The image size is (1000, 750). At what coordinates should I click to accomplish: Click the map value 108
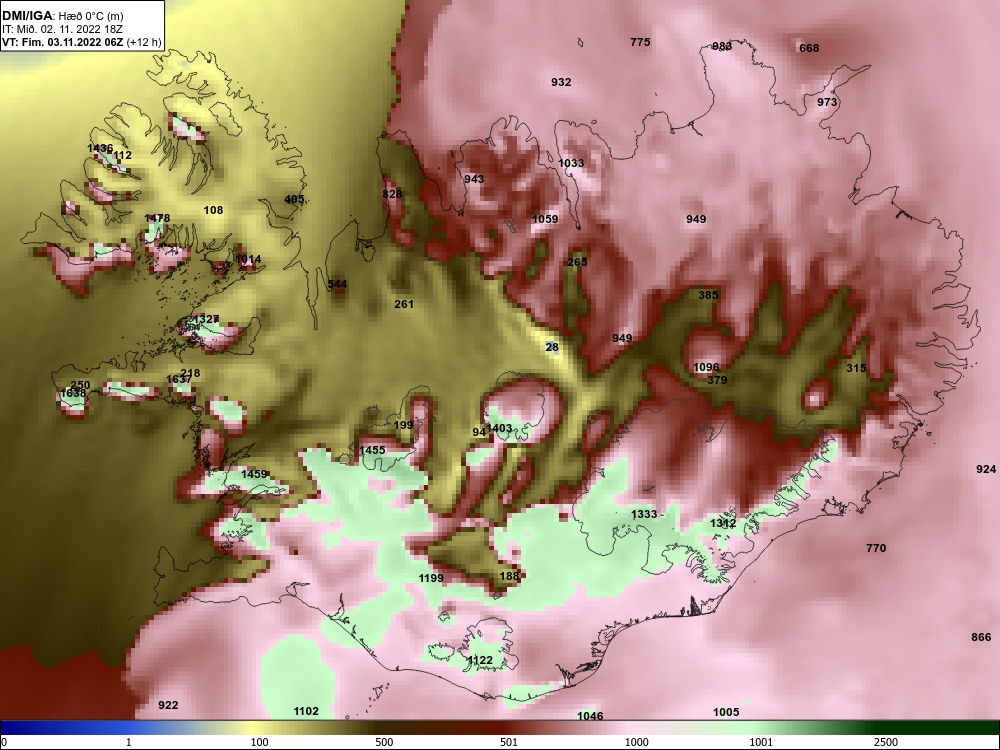pyautogui.click(x=213, y=210)
